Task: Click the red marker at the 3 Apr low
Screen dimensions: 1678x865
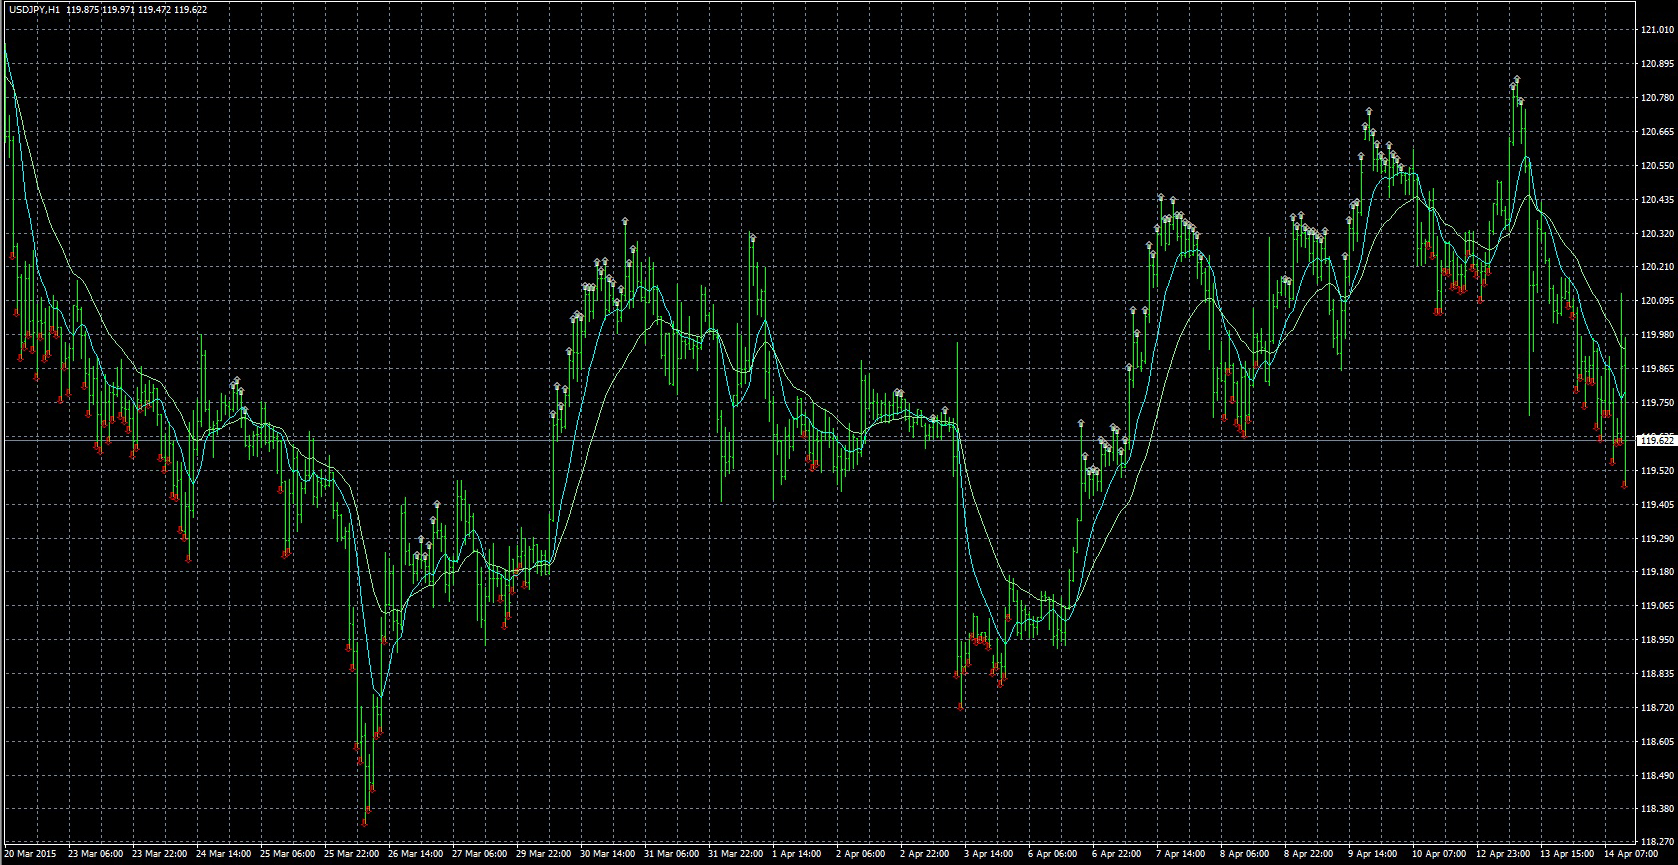Action: pos(960,707)
